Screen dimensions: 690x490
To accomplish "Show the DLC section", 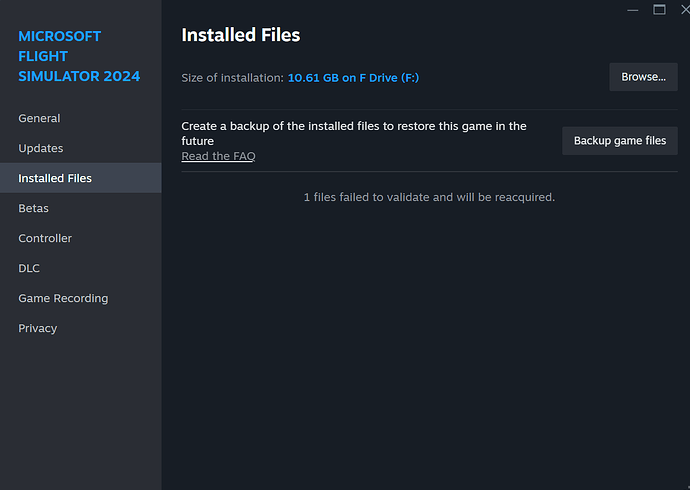I will coord(29,268).
